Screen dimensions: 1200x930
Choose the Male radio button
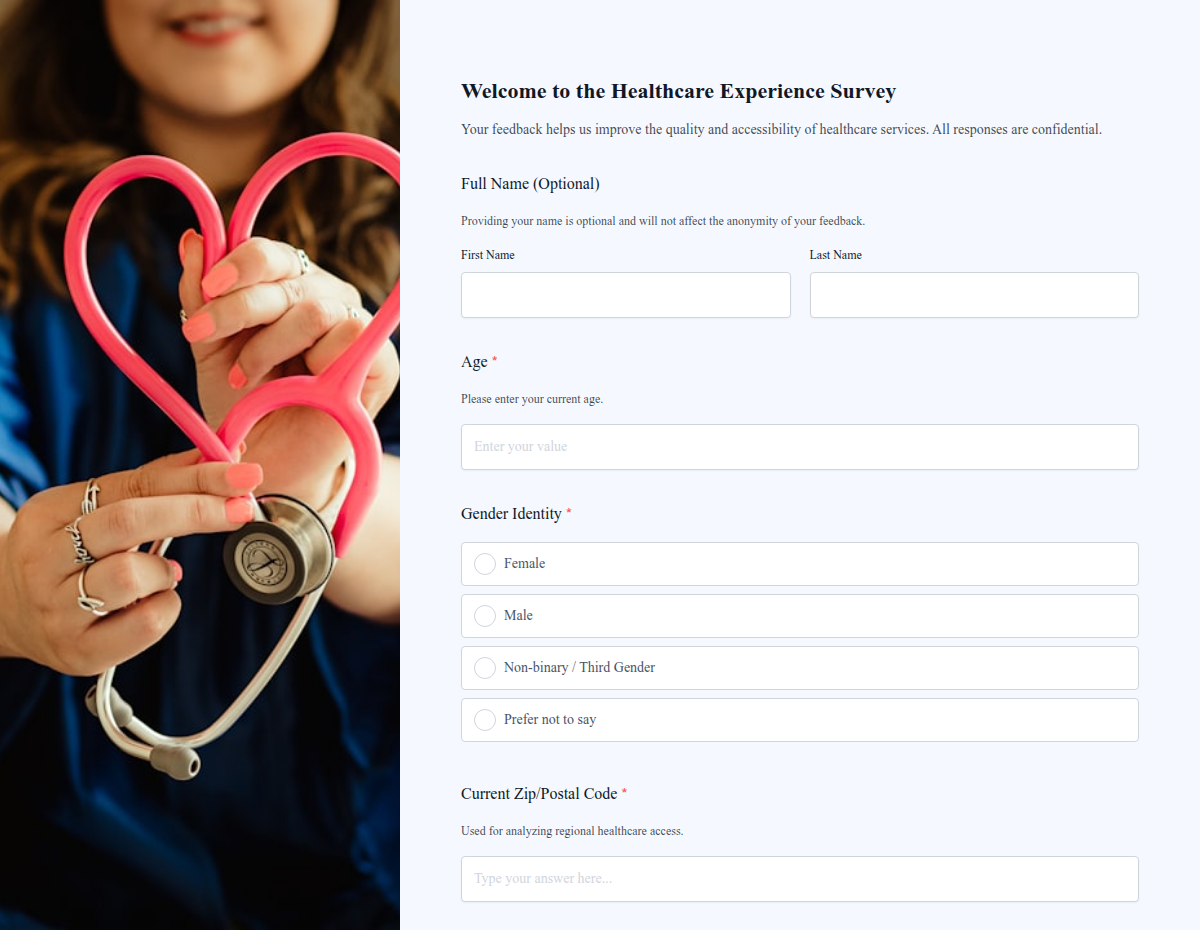point(485,616)
